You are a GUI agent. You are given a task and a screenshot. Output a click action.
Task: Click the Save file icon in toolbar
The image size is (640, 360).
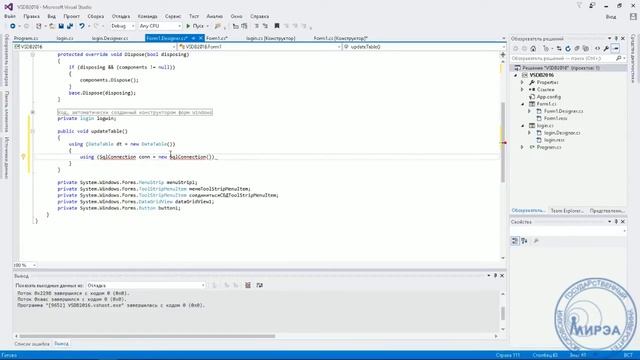61,26
